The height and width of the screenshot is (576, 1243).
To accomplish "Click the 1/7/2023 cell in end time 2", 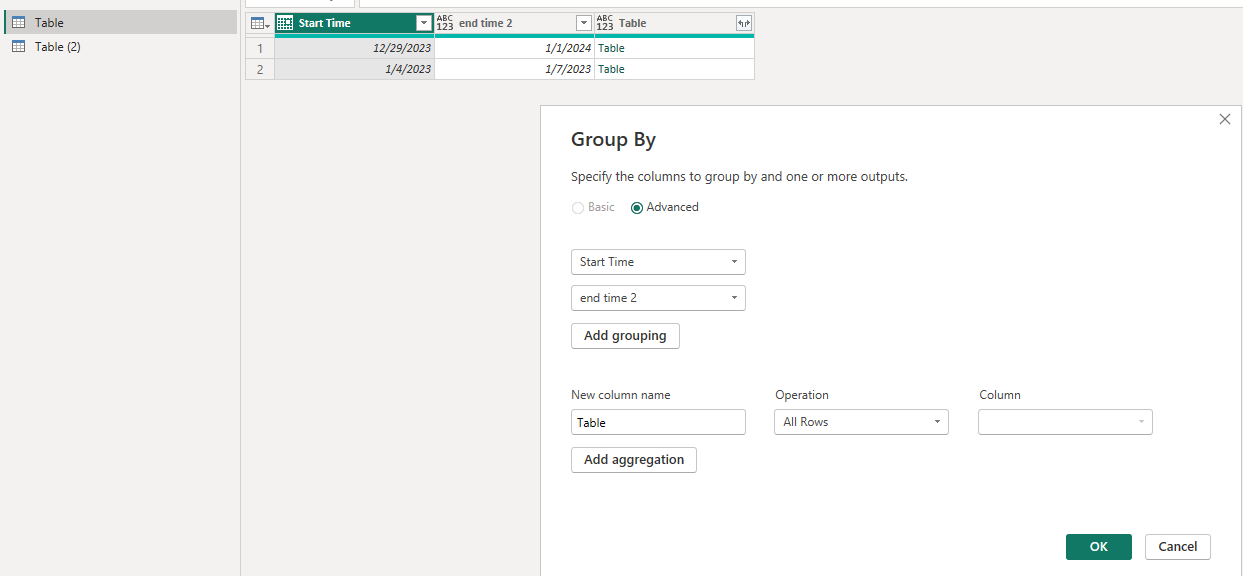I will coord(515,69).
